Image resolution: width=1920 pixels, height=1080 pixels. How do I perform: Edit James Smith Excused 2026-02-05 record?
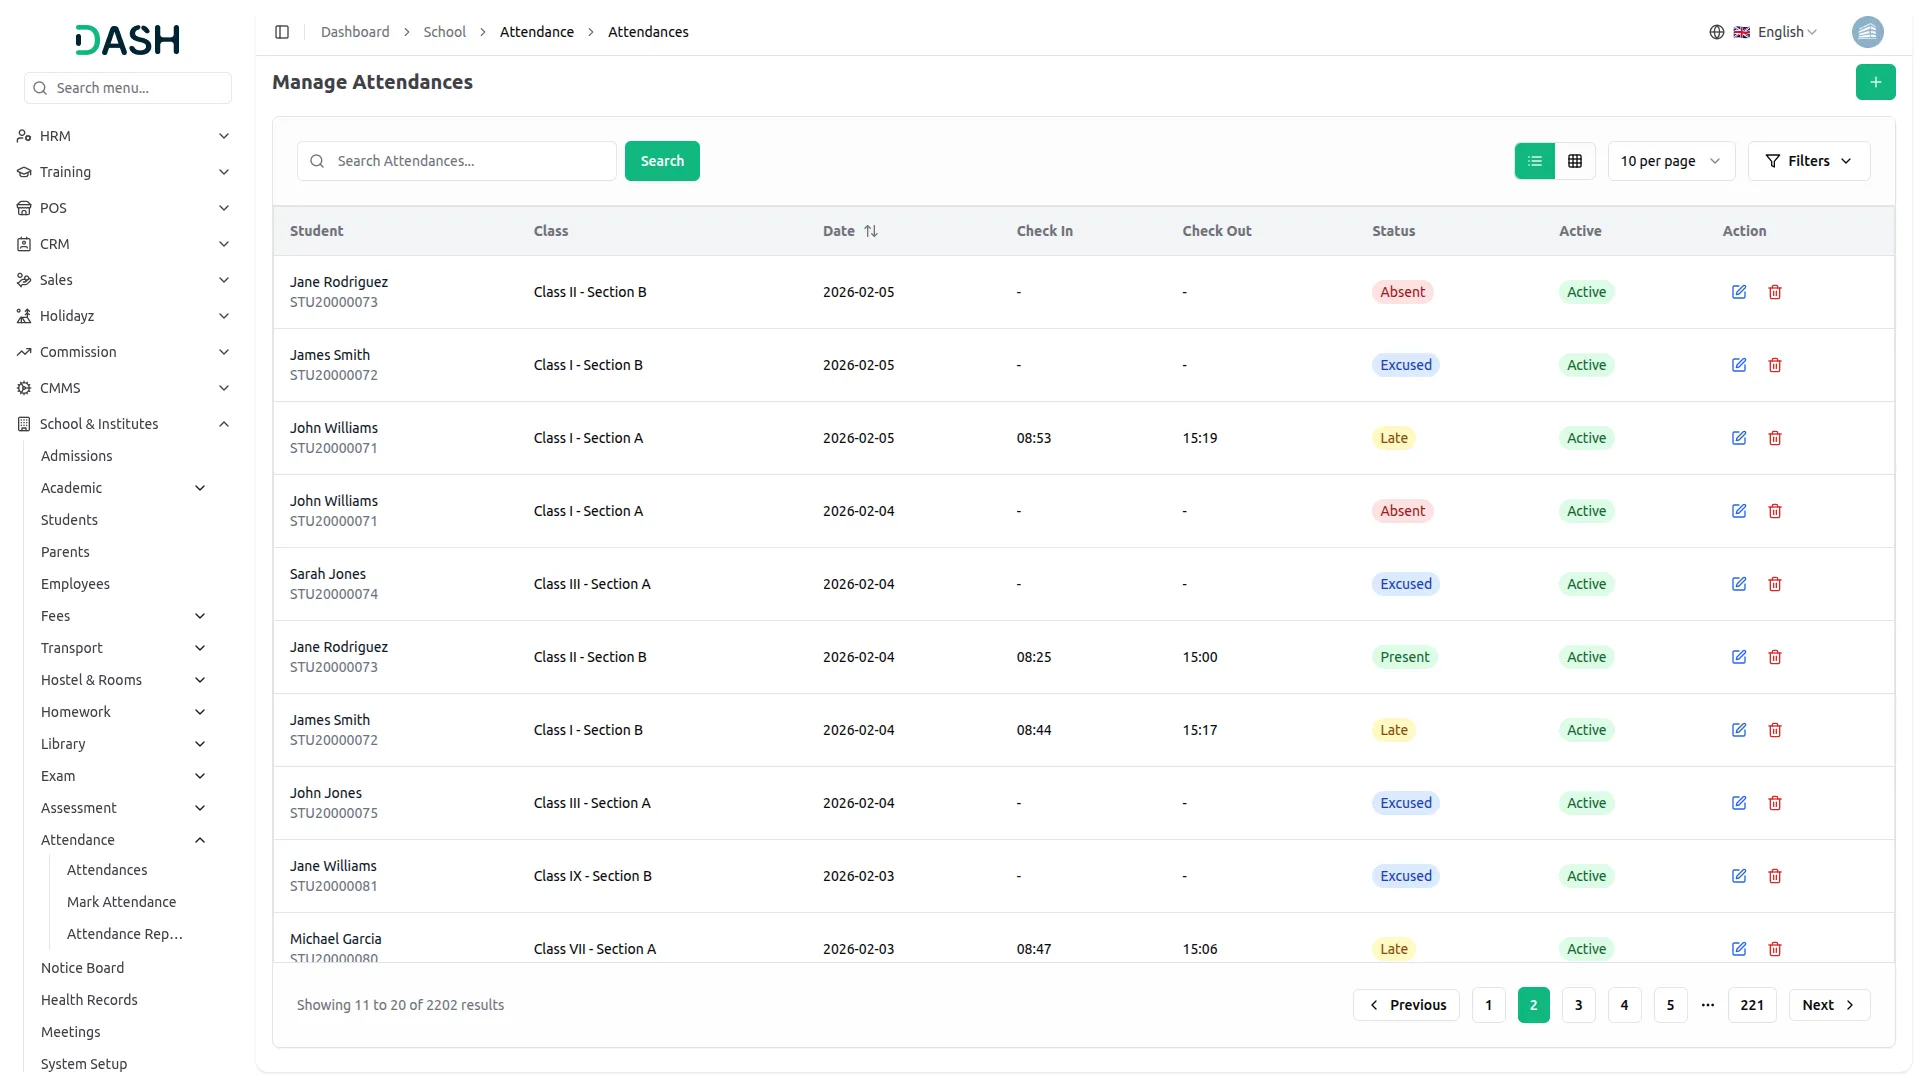pyautogui.click(x=1739, y=365)
